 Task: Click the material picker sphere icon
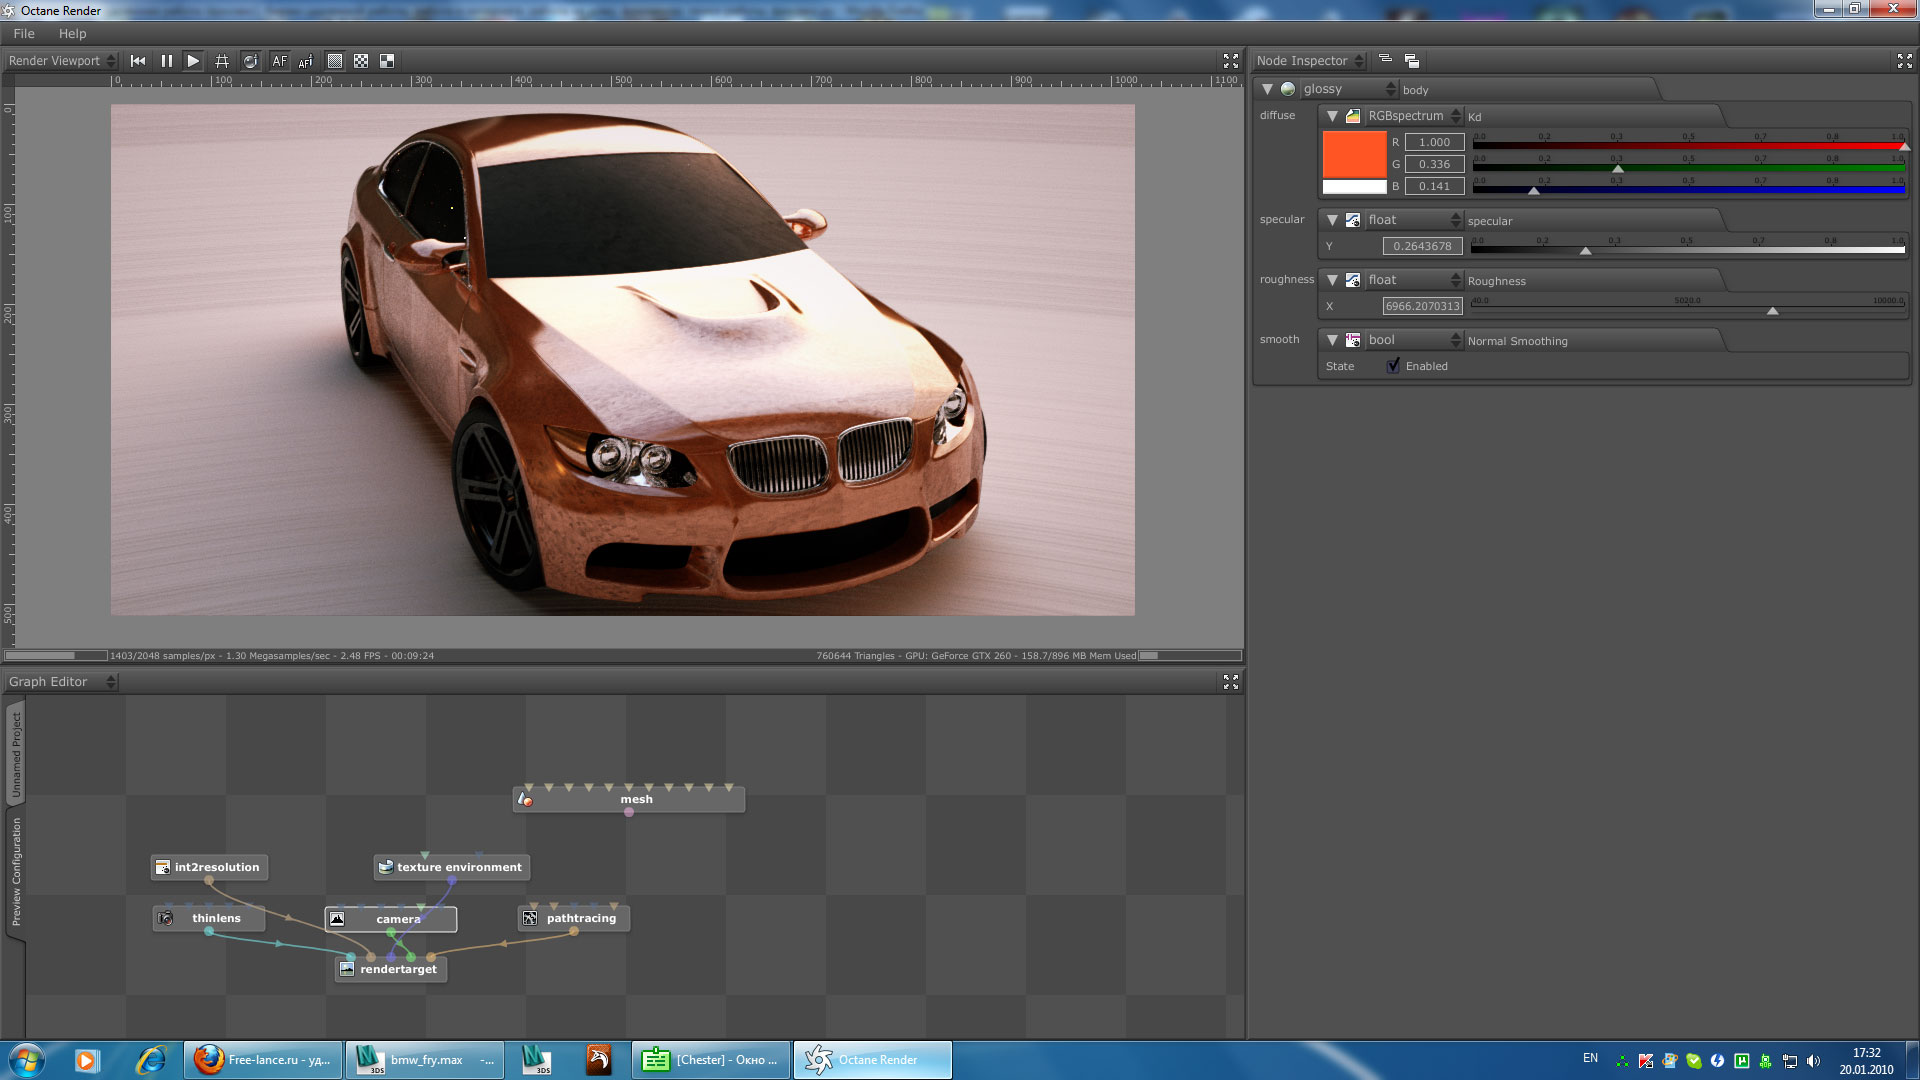pyautogui.click(x=250, y=61)
